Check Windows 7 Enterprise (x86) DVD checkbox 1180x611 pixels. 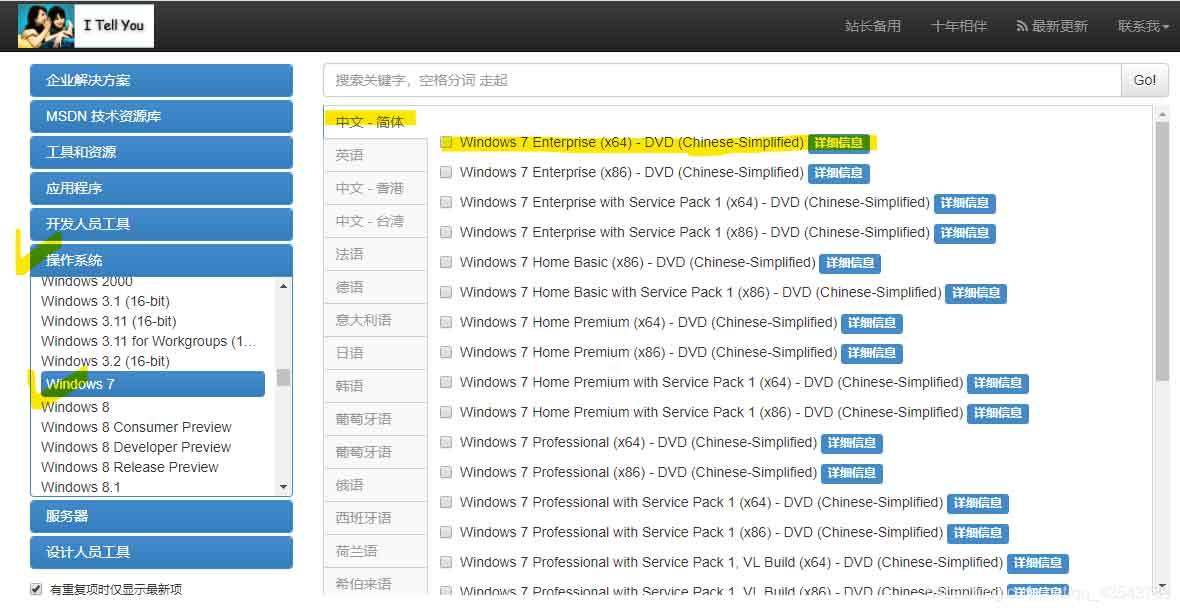click(446, 172)
